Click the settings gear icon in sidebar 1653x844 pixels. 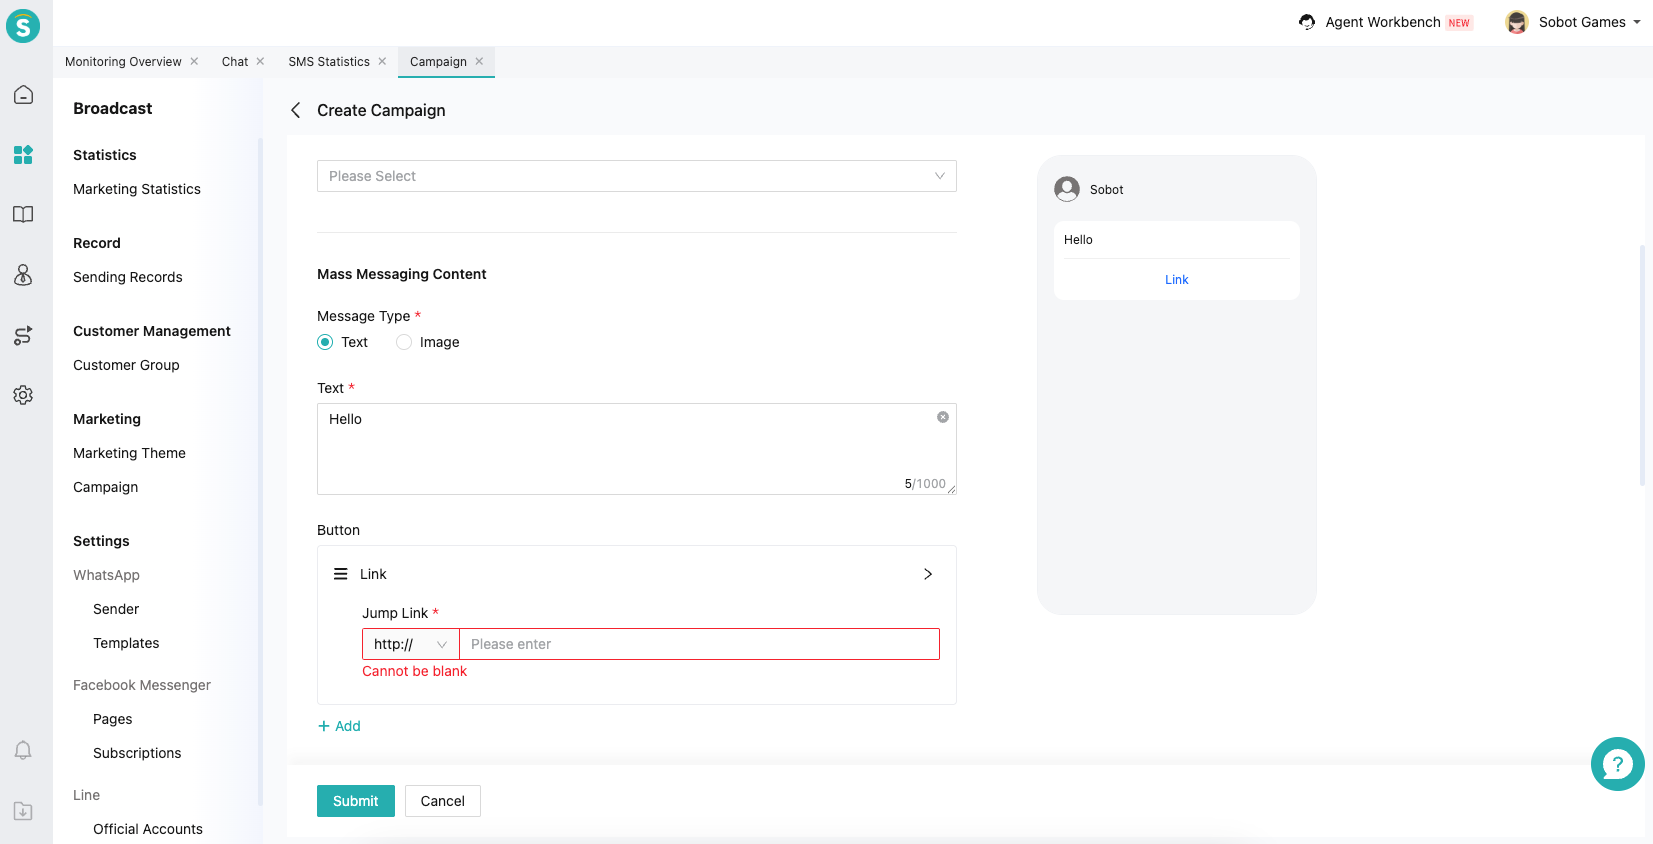coord(23,395)
